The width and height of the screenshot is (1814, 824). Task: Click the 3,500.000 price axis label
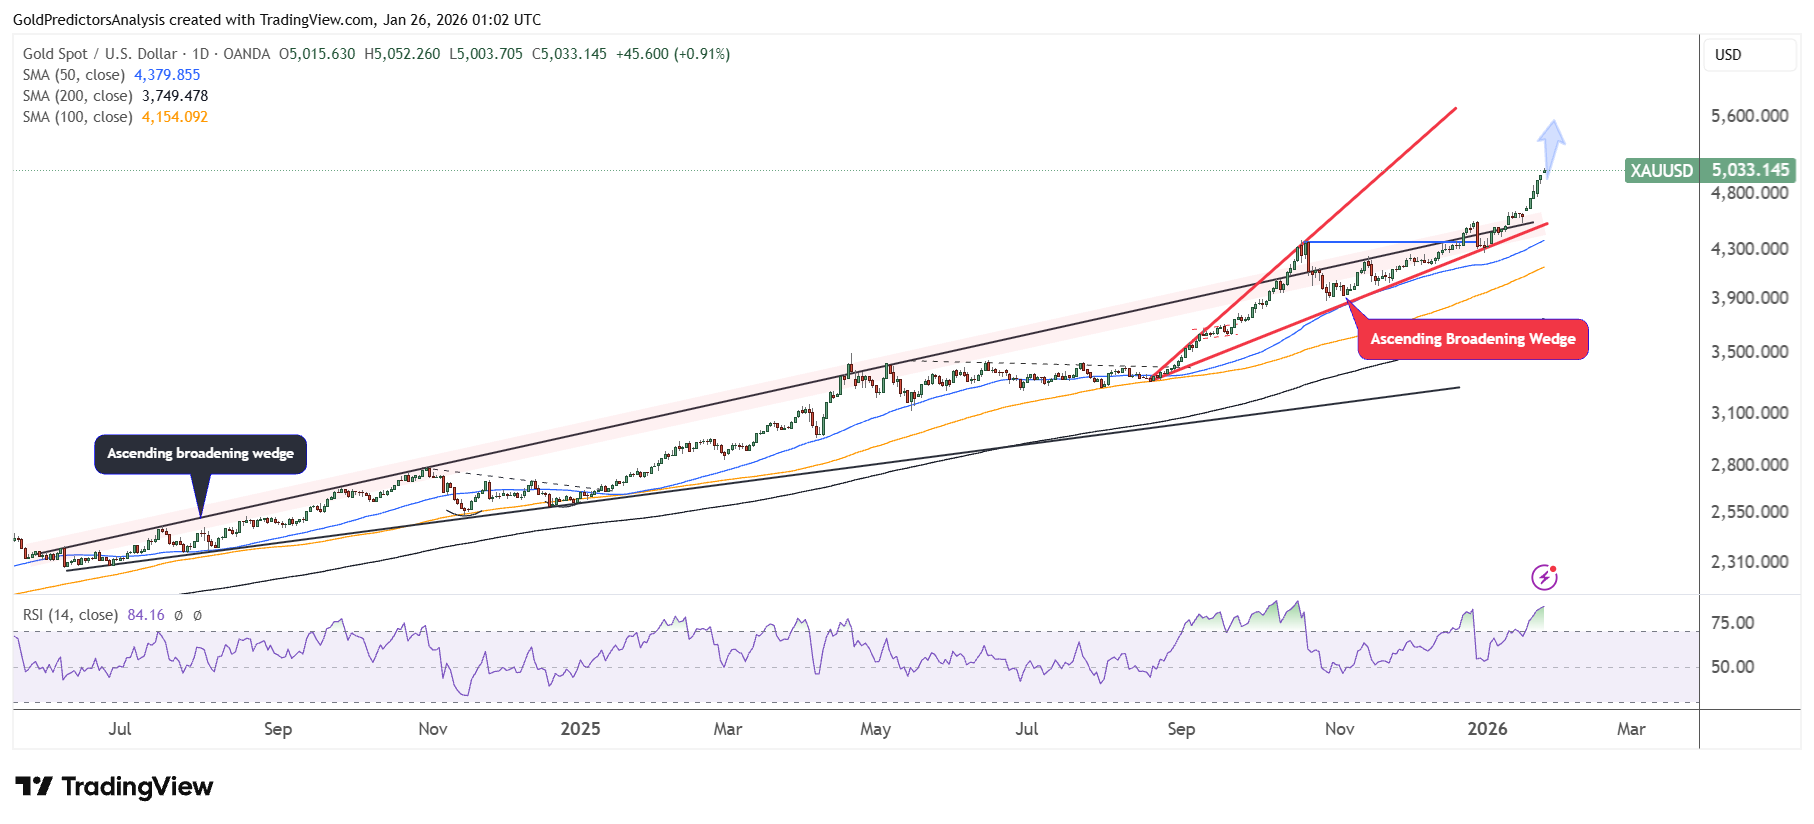tap(1749, 352)
